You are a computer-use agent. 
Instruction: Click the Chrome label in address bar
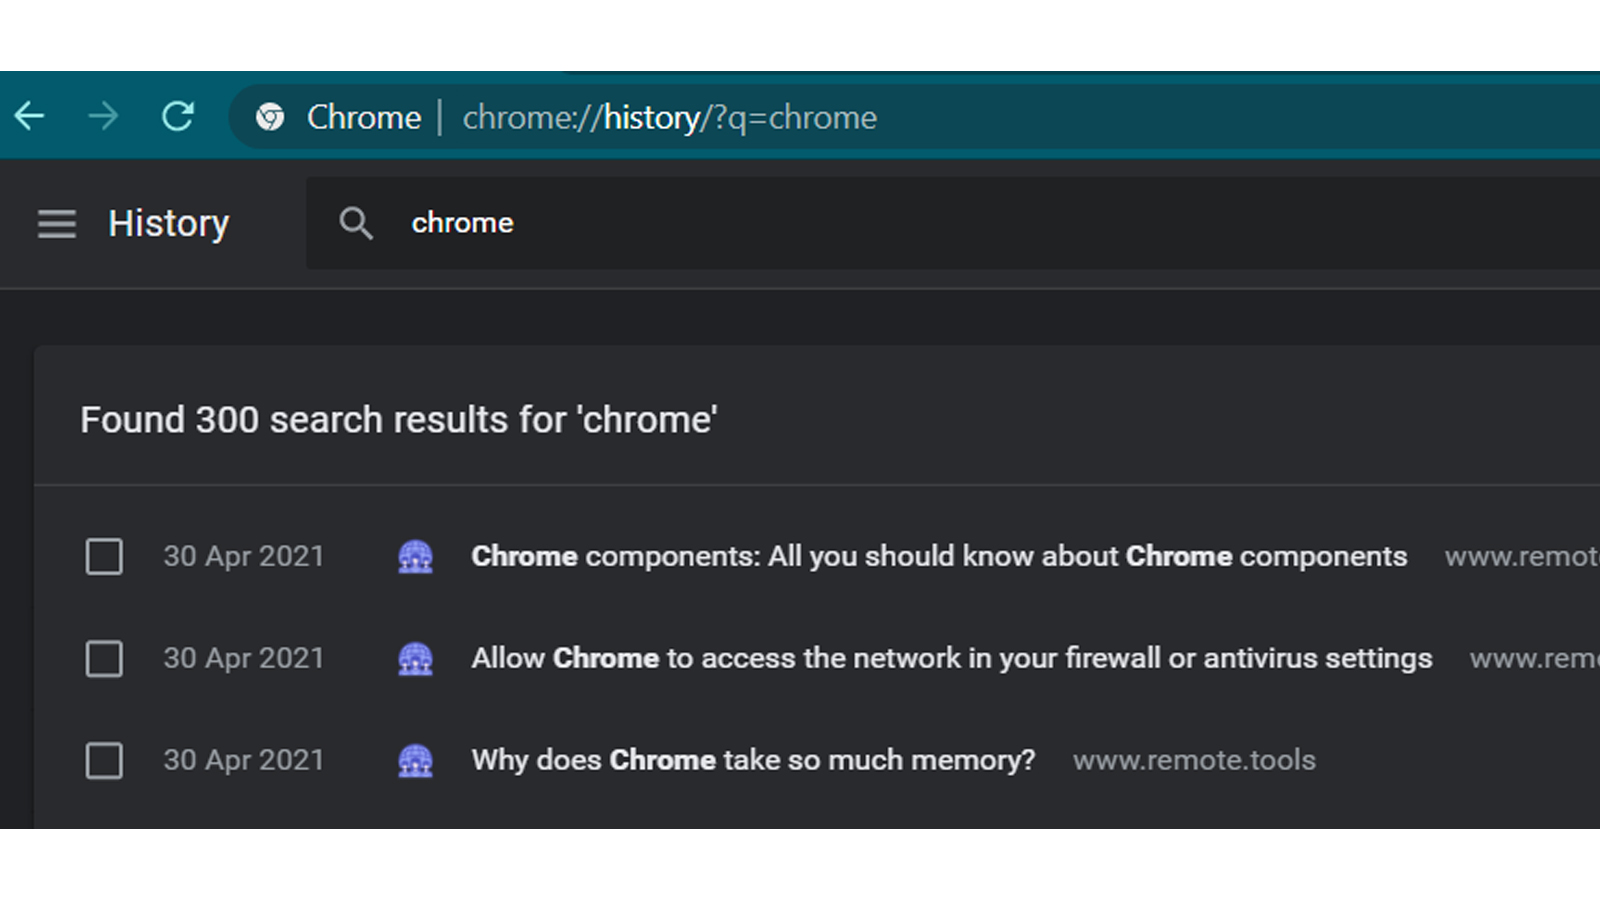click(x=364, y=117)
